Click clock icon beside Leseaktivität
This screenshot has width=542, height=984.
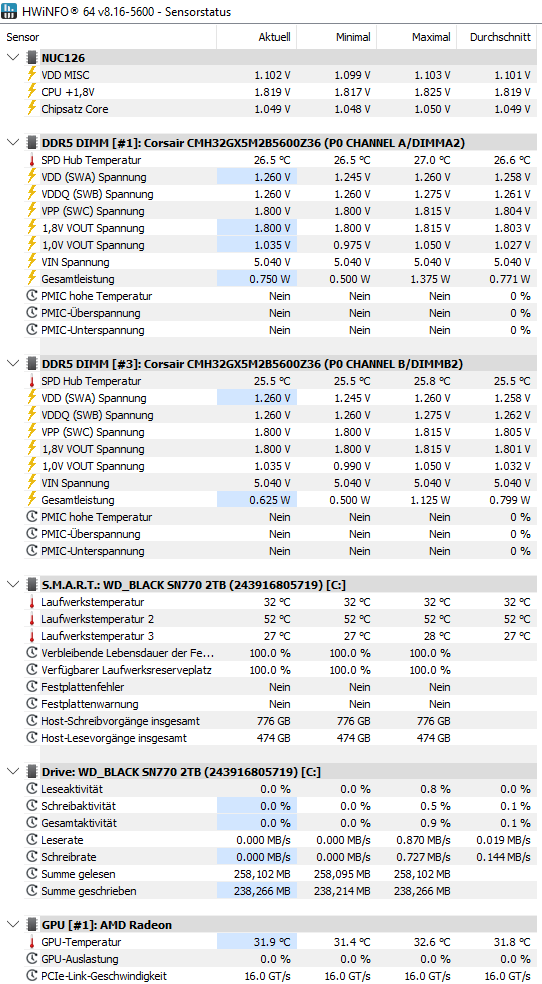[31, 788]
